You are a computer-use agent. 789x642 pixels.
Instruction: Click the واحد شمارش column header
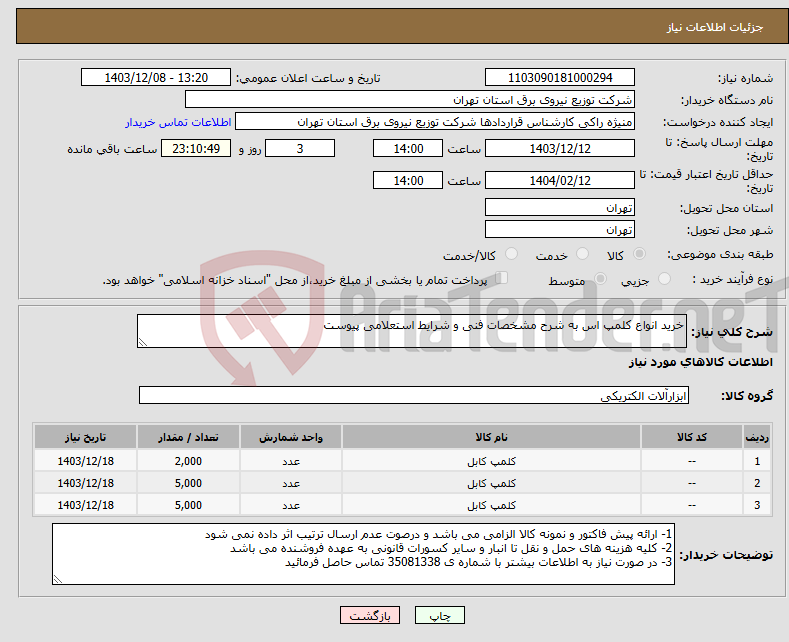tap(291, 437)
